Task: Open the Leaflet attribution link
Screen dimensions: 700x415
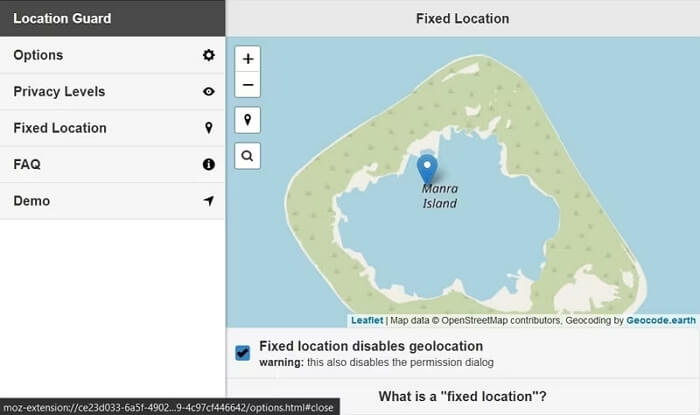Action: pyautogui.click(x=367, y=320)
